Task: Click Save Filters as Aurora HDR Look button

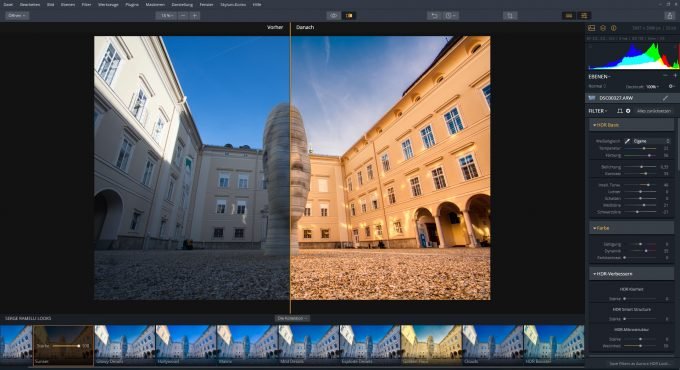Action: 640,363
